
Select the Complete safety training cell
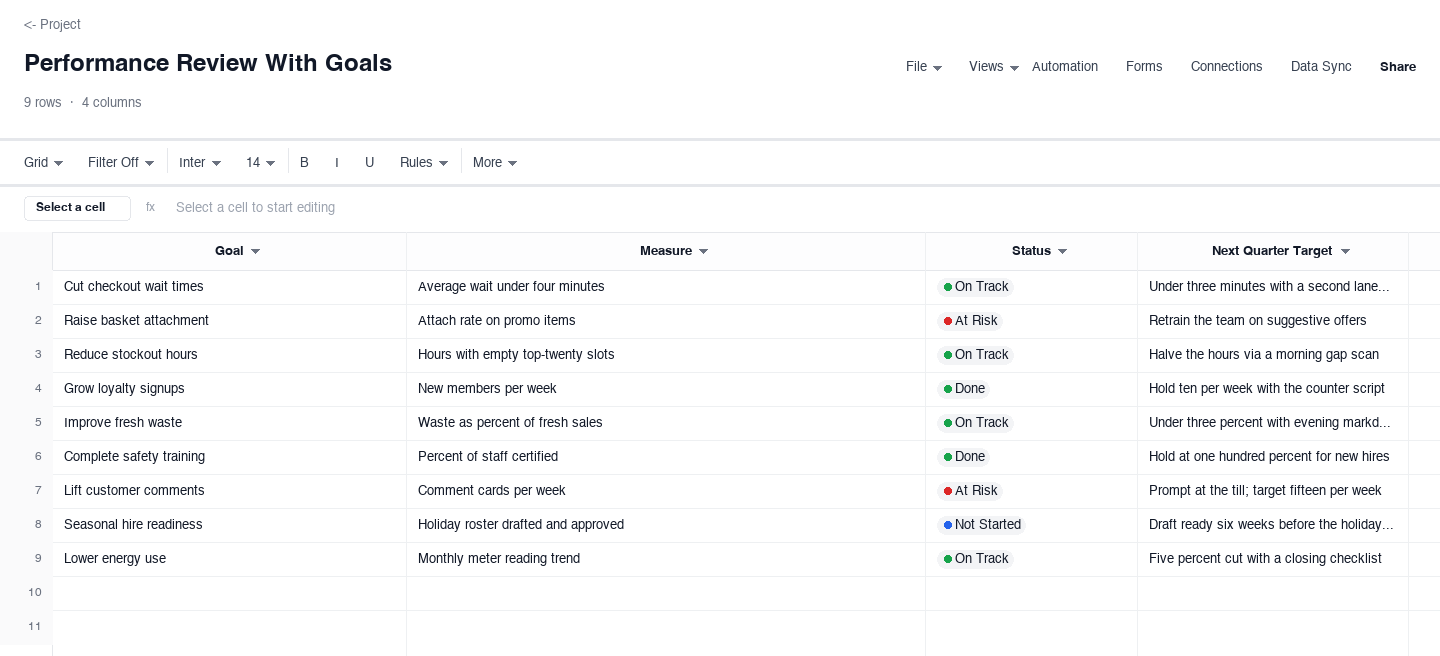[x=229, y=457]
